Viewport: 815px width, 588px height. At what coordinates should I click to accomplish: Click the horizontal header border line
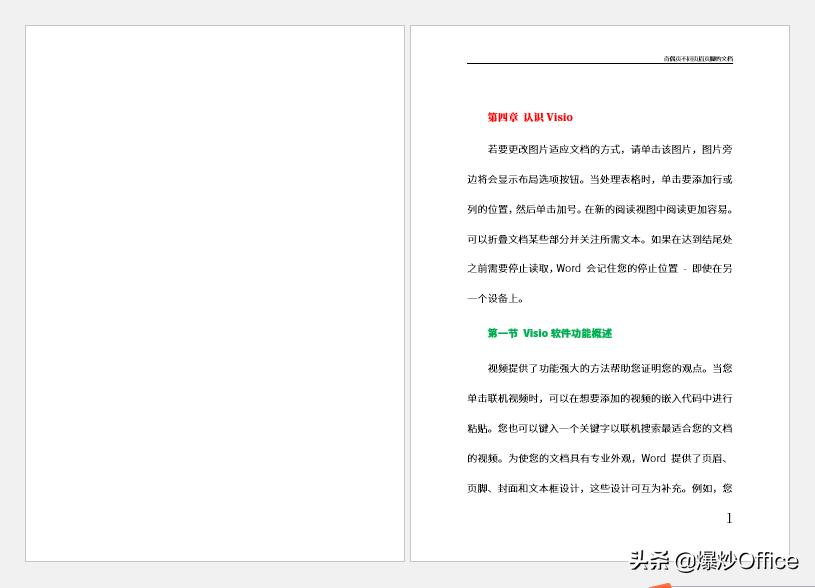click(600, 64)
